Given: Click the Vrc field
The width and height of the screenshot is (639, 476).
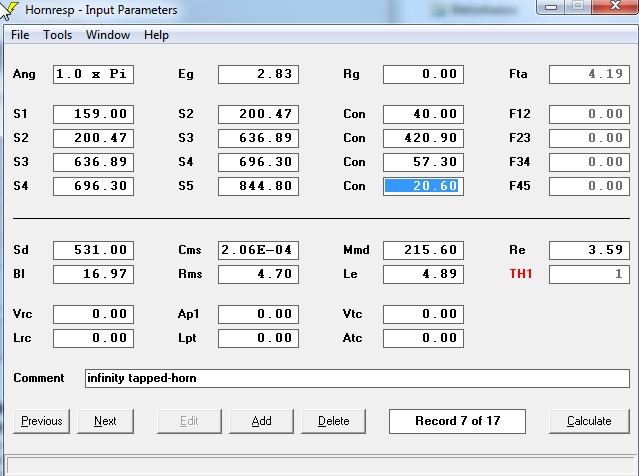Looking at the screenshot, I should (x=93, y=314).
